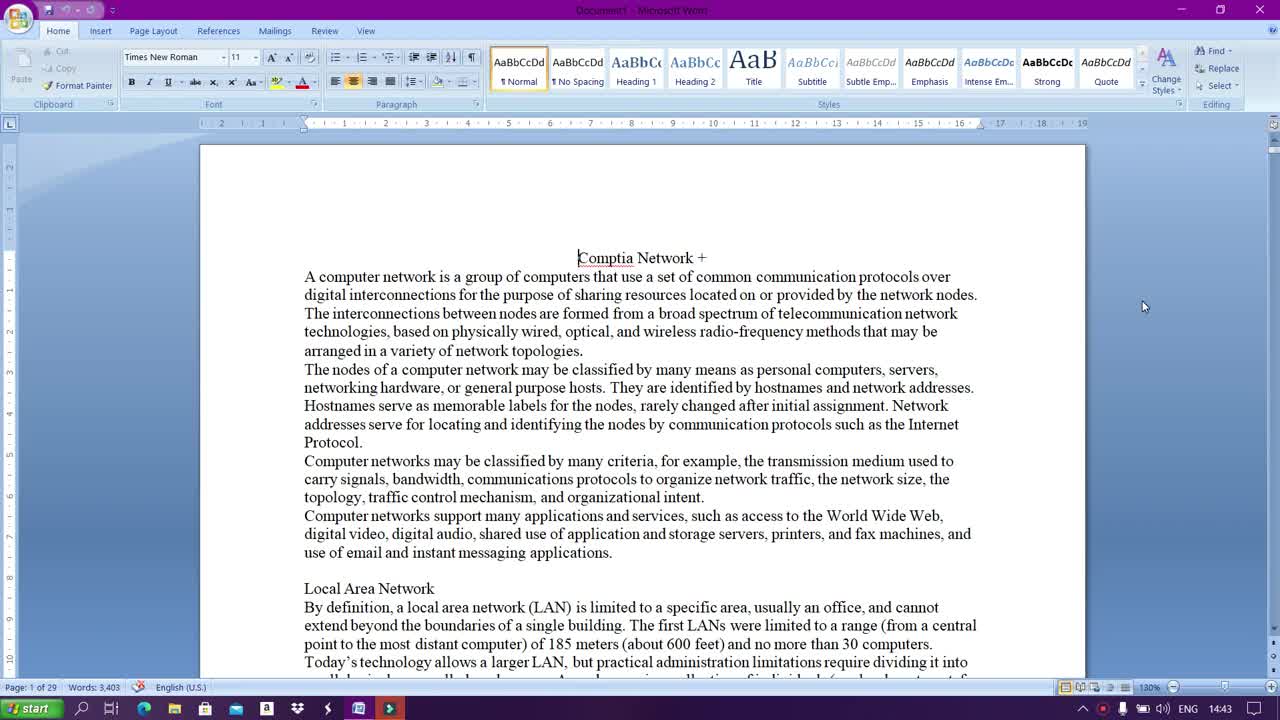This screenshot has height=720, width=1280.
Task: Click the zoom out minus button
Action: [x=1173, y=687]
